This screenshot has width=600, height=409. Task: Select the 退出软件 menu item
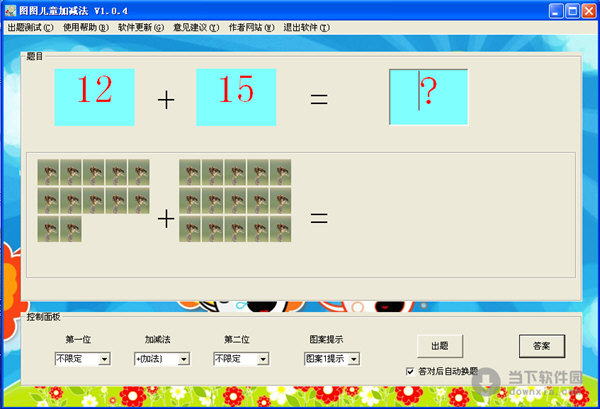point(307,27)
